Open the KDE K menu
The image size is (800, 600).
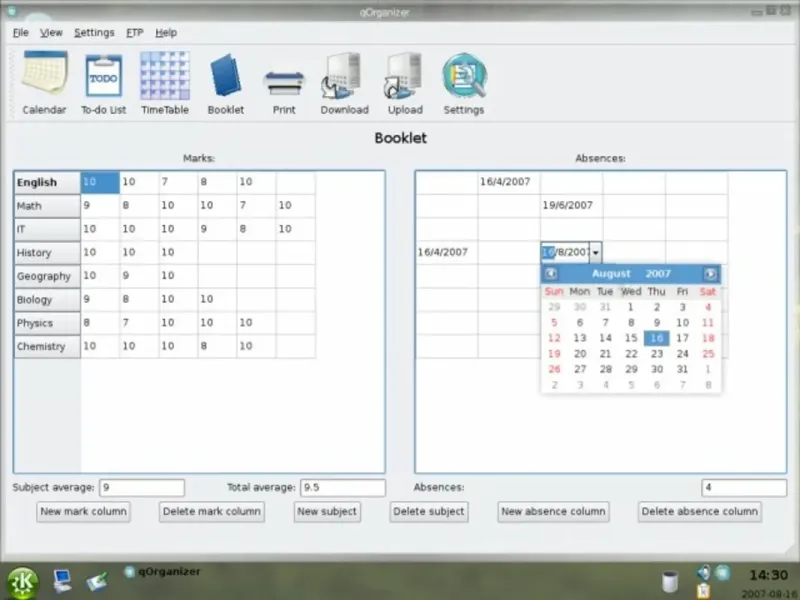point(21,583)
